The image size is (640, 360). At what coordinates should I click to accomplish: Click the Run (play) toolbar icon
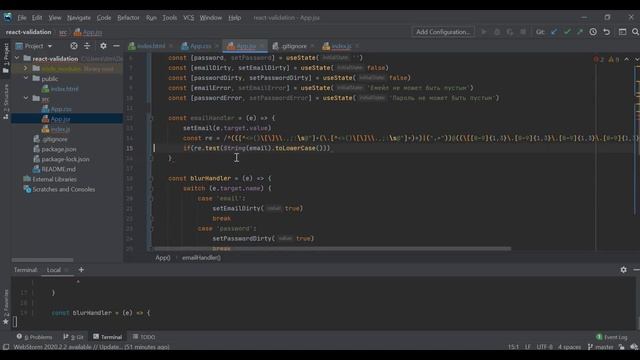click(484, 32)
